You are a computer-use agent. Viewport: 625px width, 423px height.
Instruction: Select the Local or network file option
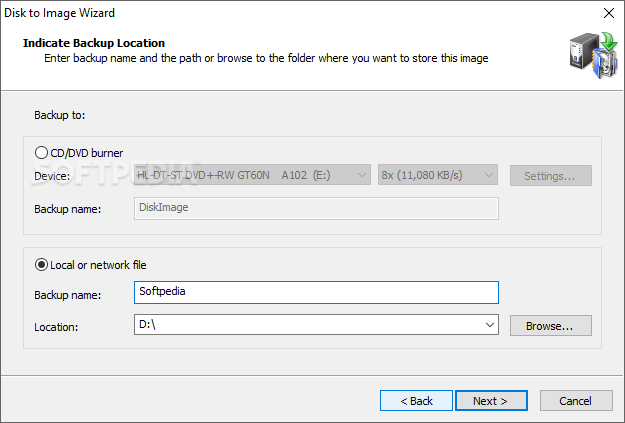(41, 265)
